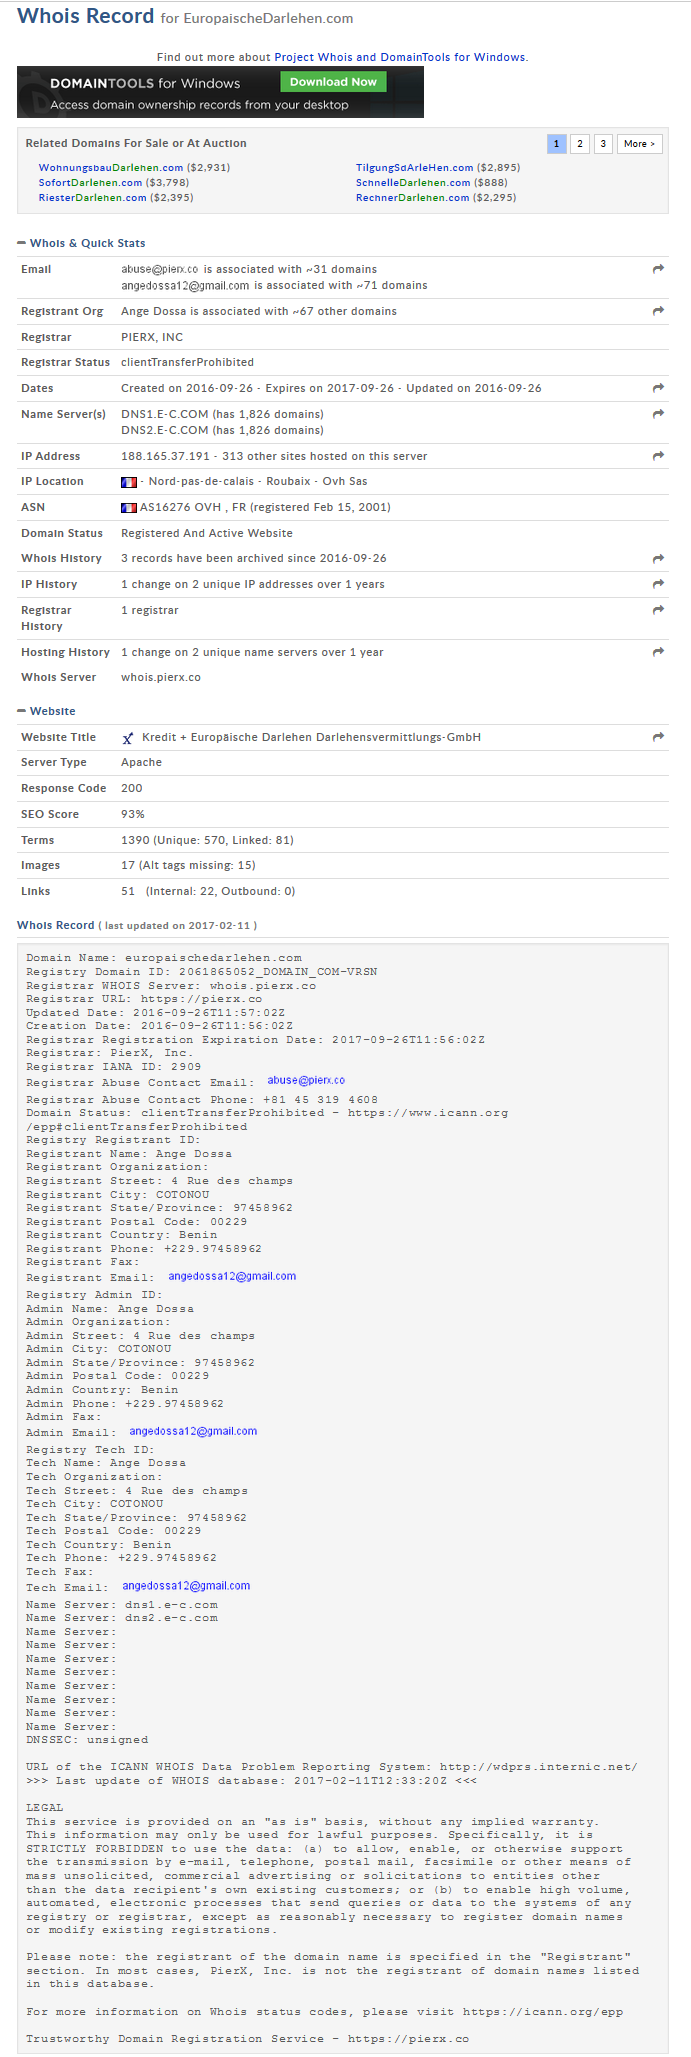Image resolution: width=691 pixels, height=2057 pixels.
Task: Click the DNS1.E-C.COM name server text
Action: (x=165, y=414)
